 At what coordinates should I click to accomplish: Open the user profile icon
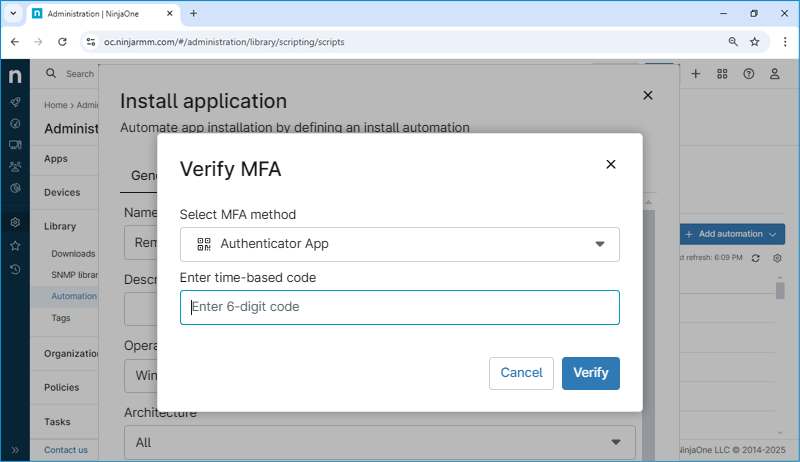(x=774, y=74)
